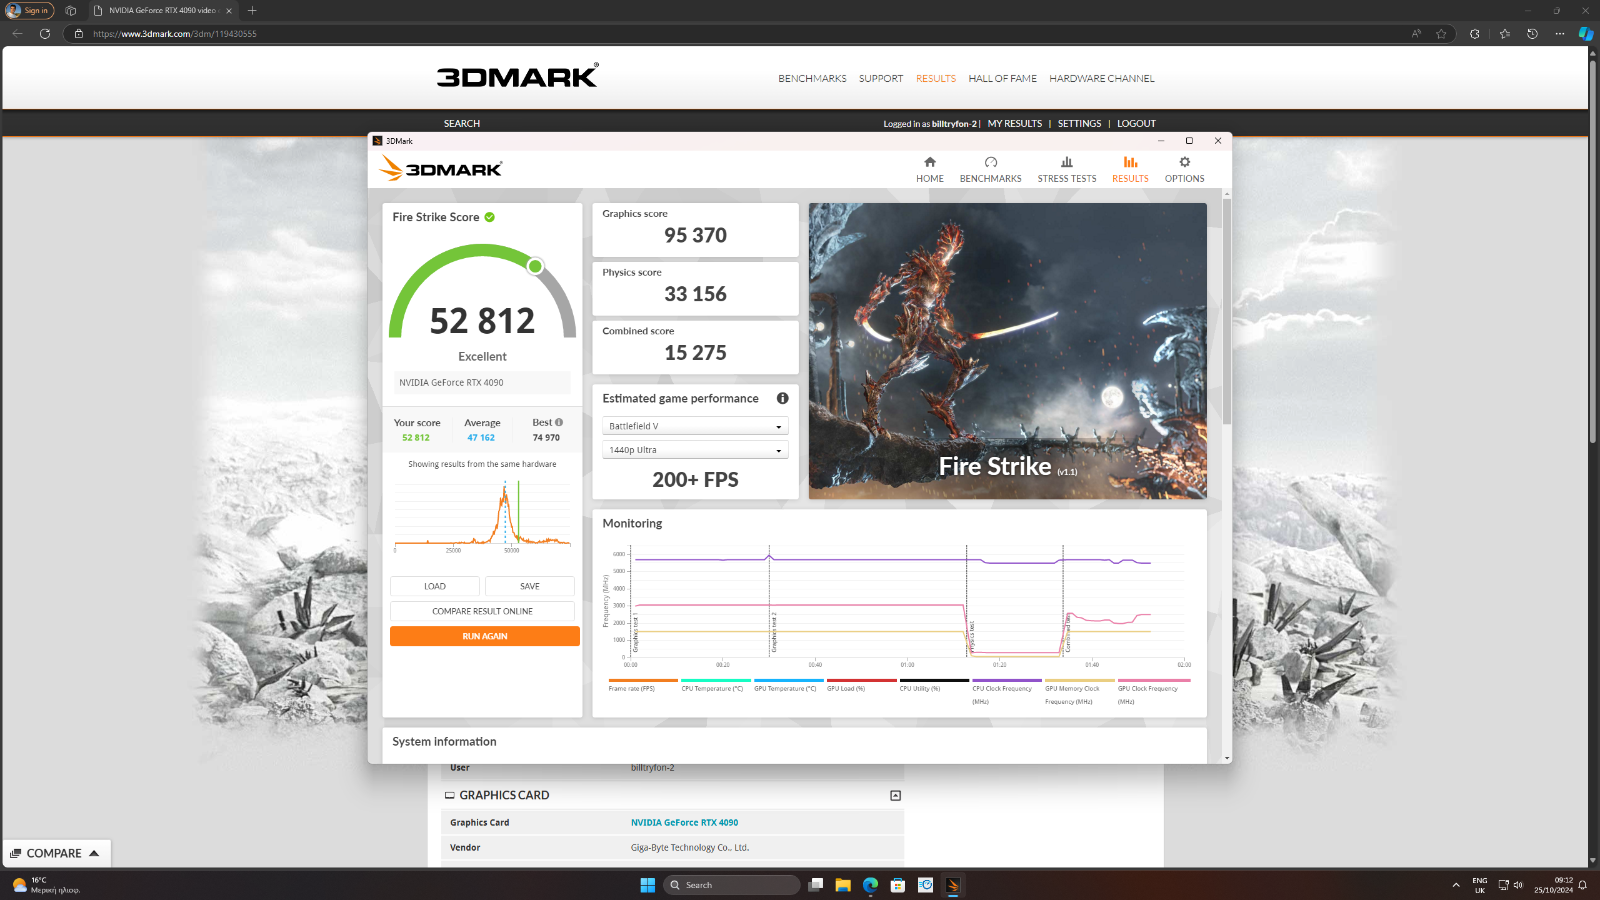Refresh the browser page
Screen dimensions: 1600x900
(x=45, y=34)
